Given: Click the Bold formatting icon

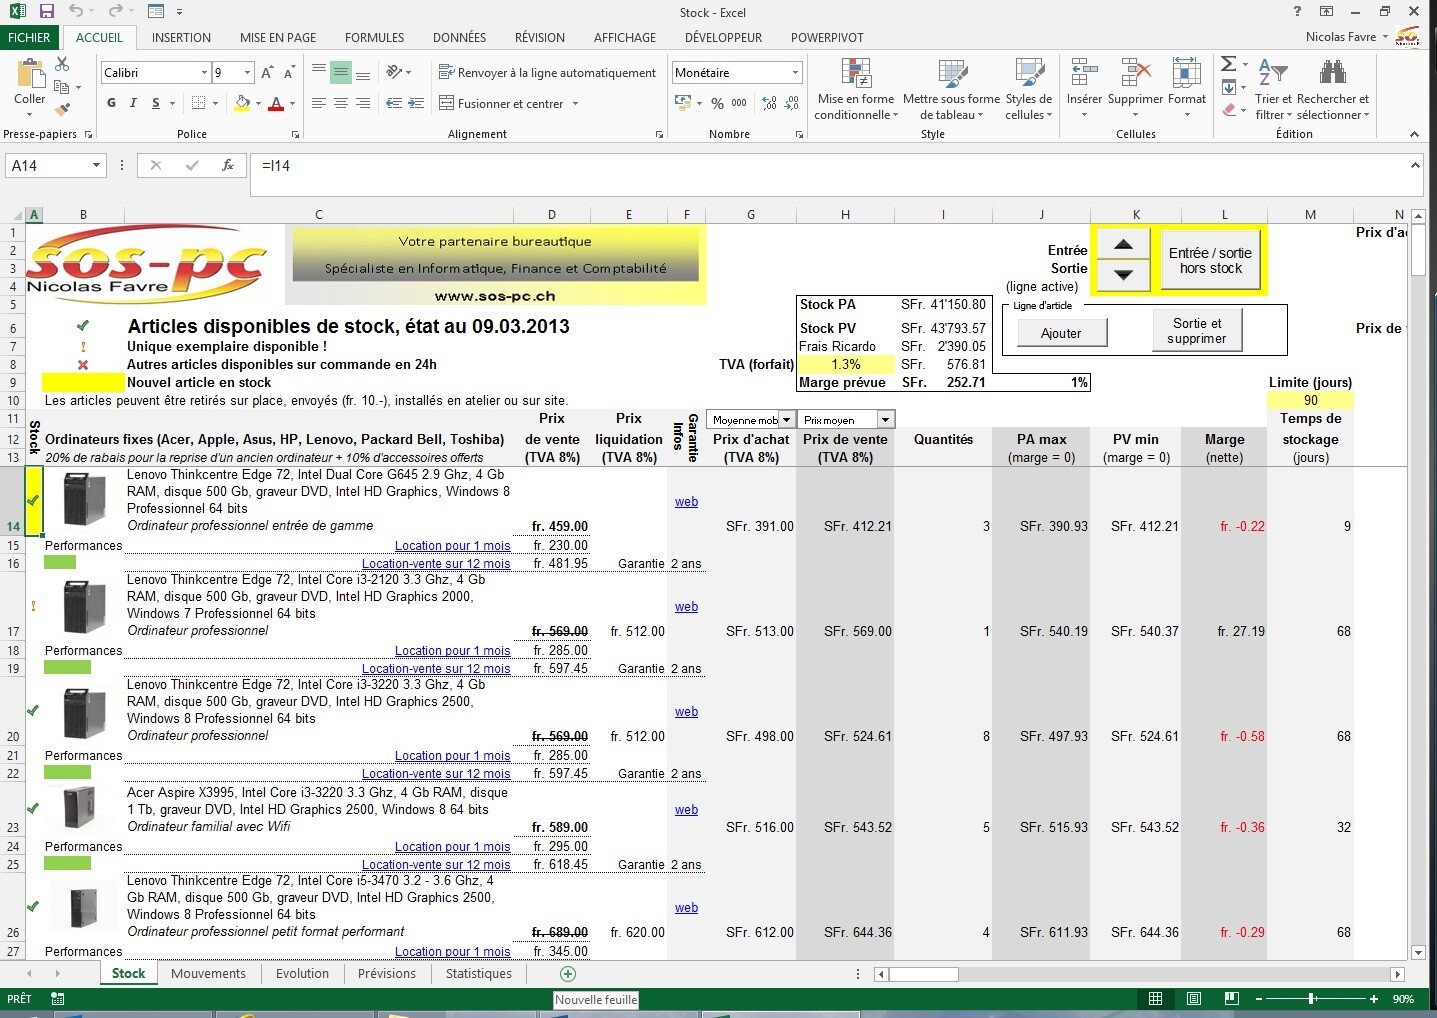Looking at the screenshot, I should pos(111,103).
